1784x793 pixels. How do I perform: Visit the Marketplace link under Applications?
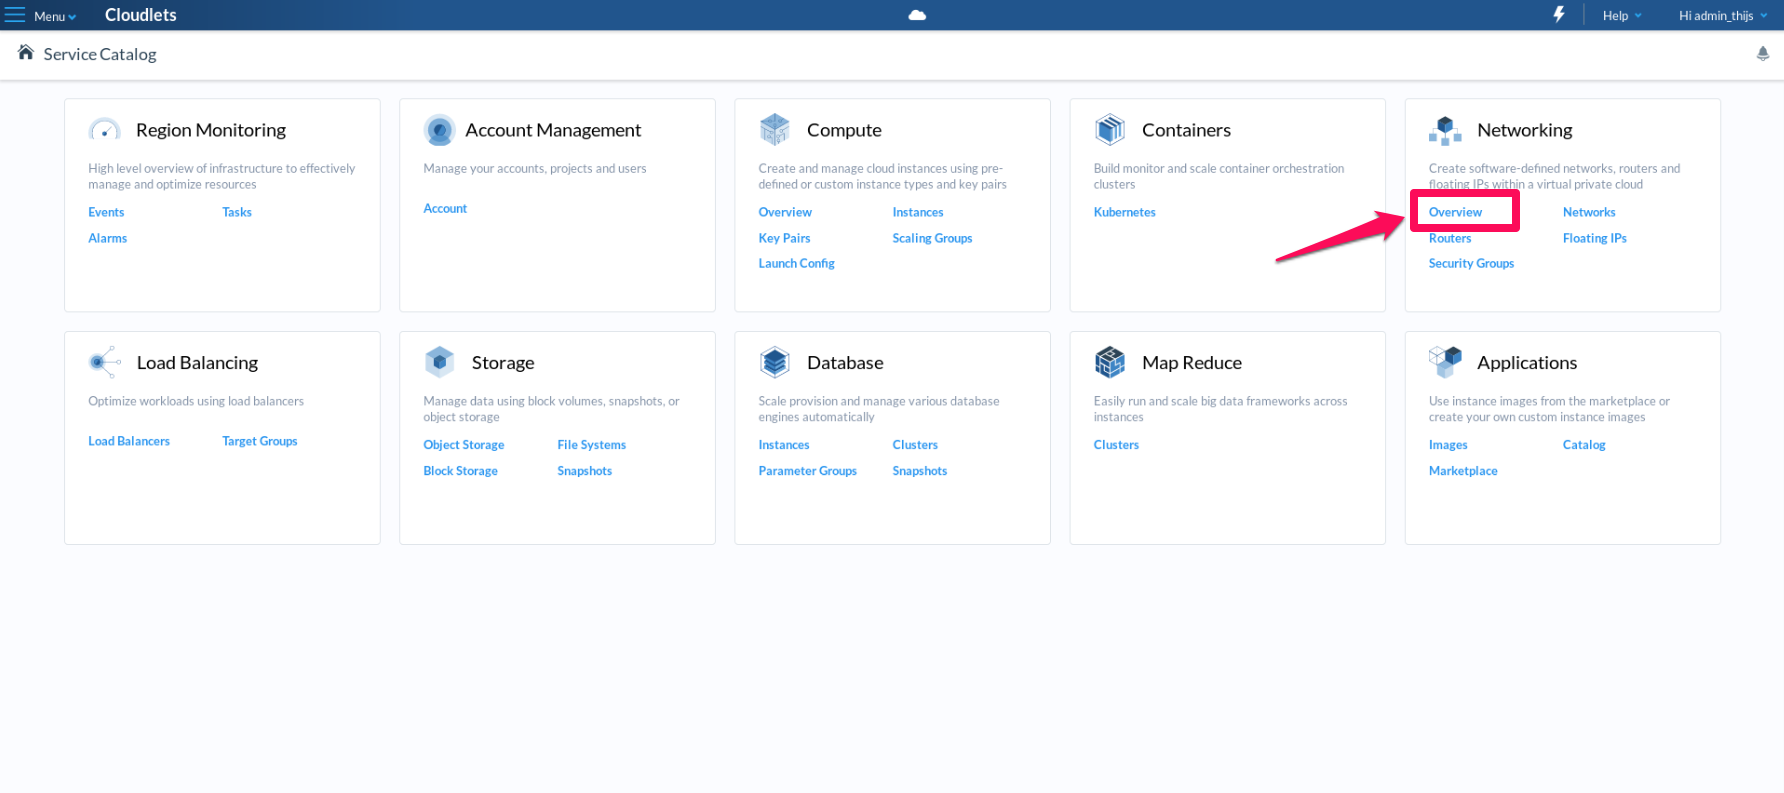tap(1462, 471)
